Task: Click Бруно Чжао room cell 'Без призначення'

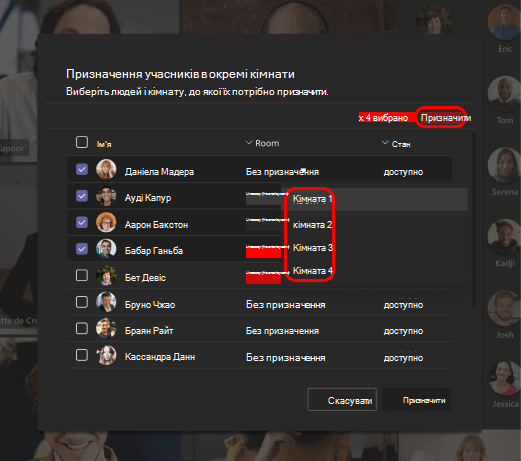Action: 286,305
